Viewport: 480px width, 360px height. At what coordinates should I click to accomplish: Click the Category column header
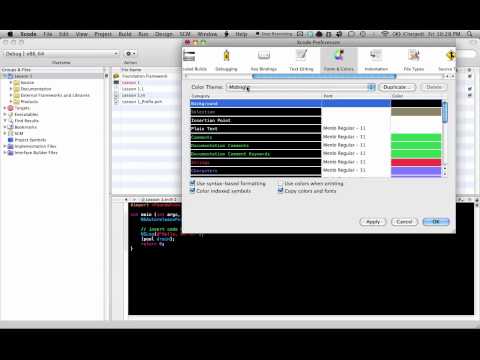(x=256, y=96)
